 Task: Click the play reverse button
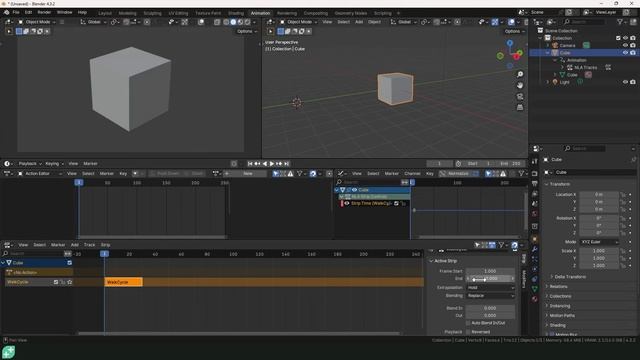click(264, 164)
